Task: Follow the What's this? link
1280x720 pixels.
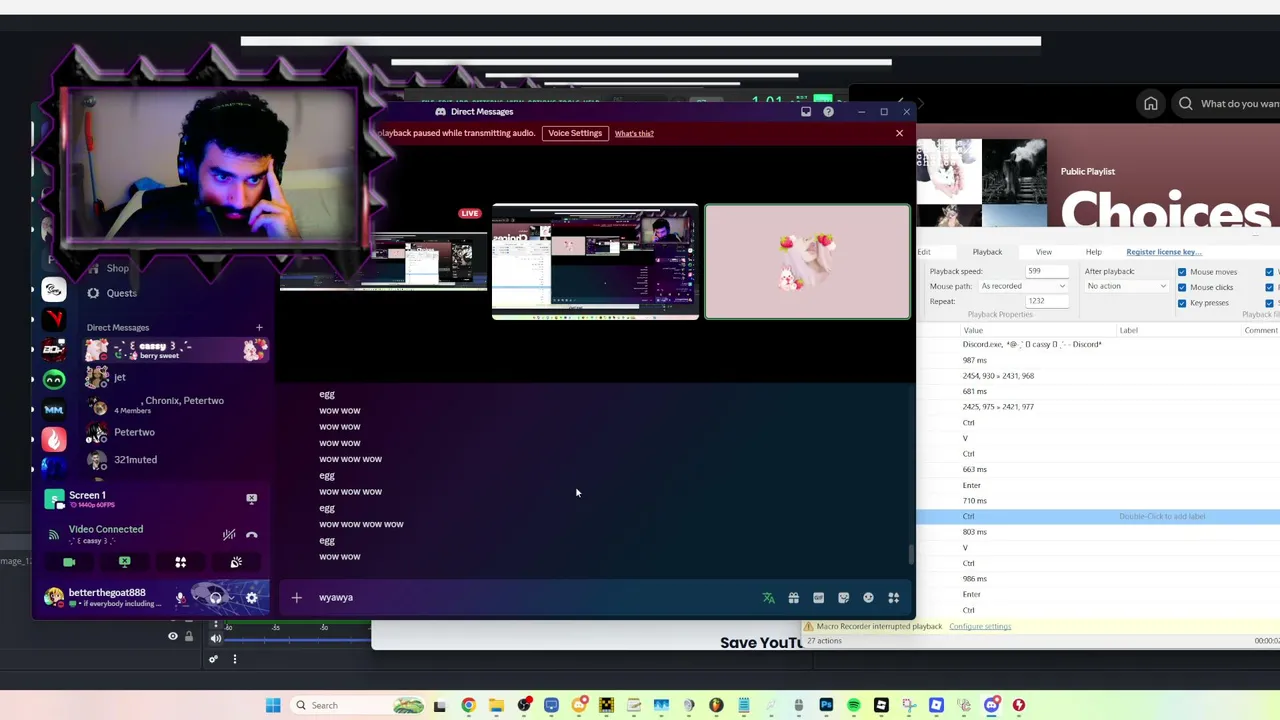Action: [634, 133]
